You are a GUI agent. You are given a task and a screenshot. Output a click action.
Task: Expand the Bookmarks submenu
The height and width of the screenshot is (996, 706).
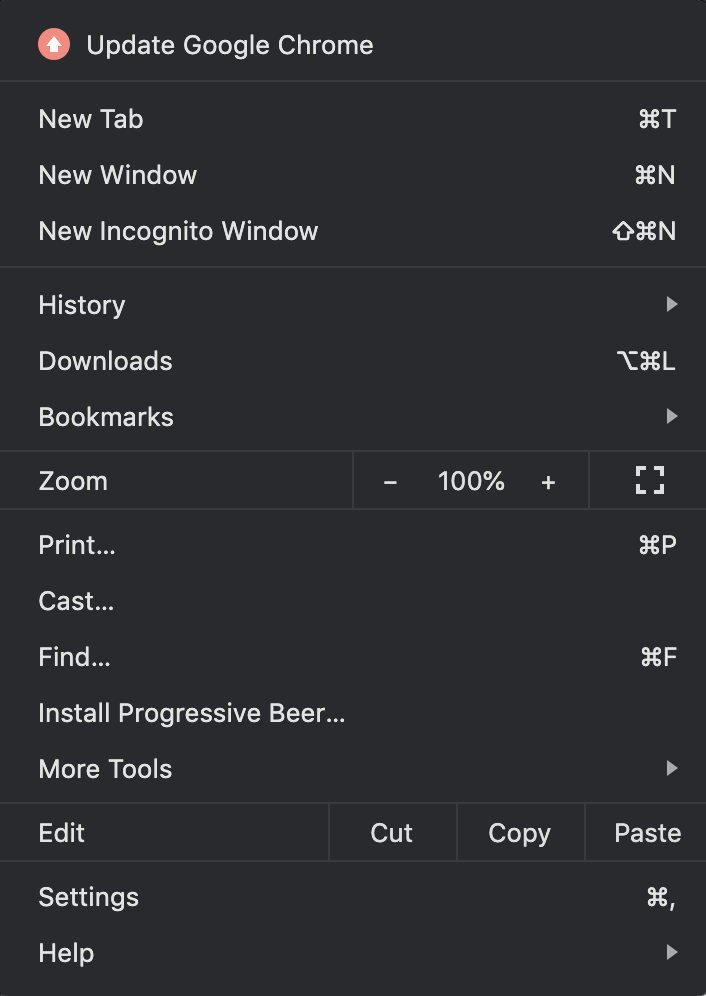tap(673, 417)
